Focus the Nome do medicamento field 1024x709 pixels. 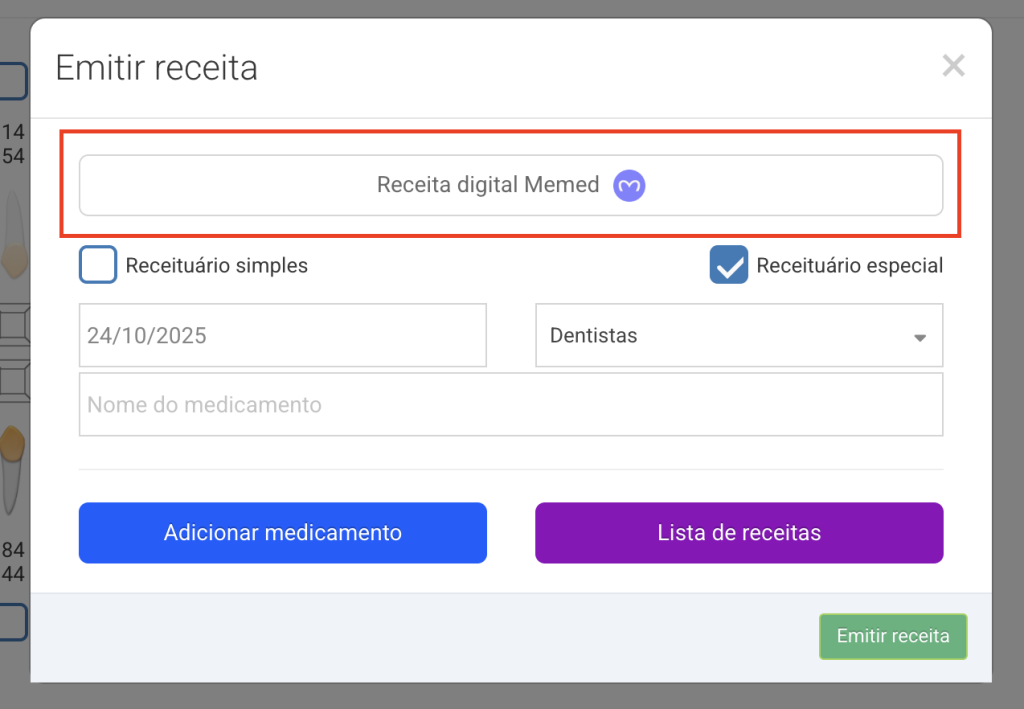pos(510,405)
